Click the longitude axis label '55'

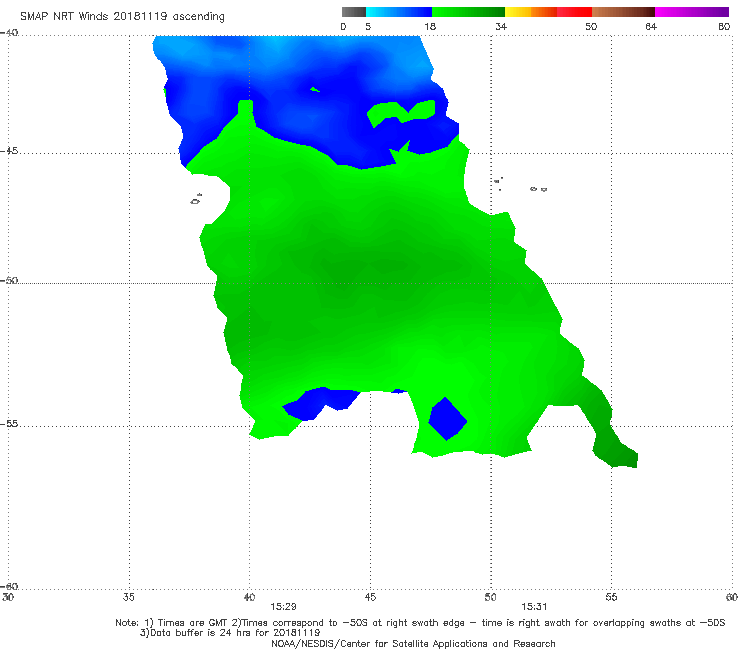pyautogui.click(x=611, y=598)
